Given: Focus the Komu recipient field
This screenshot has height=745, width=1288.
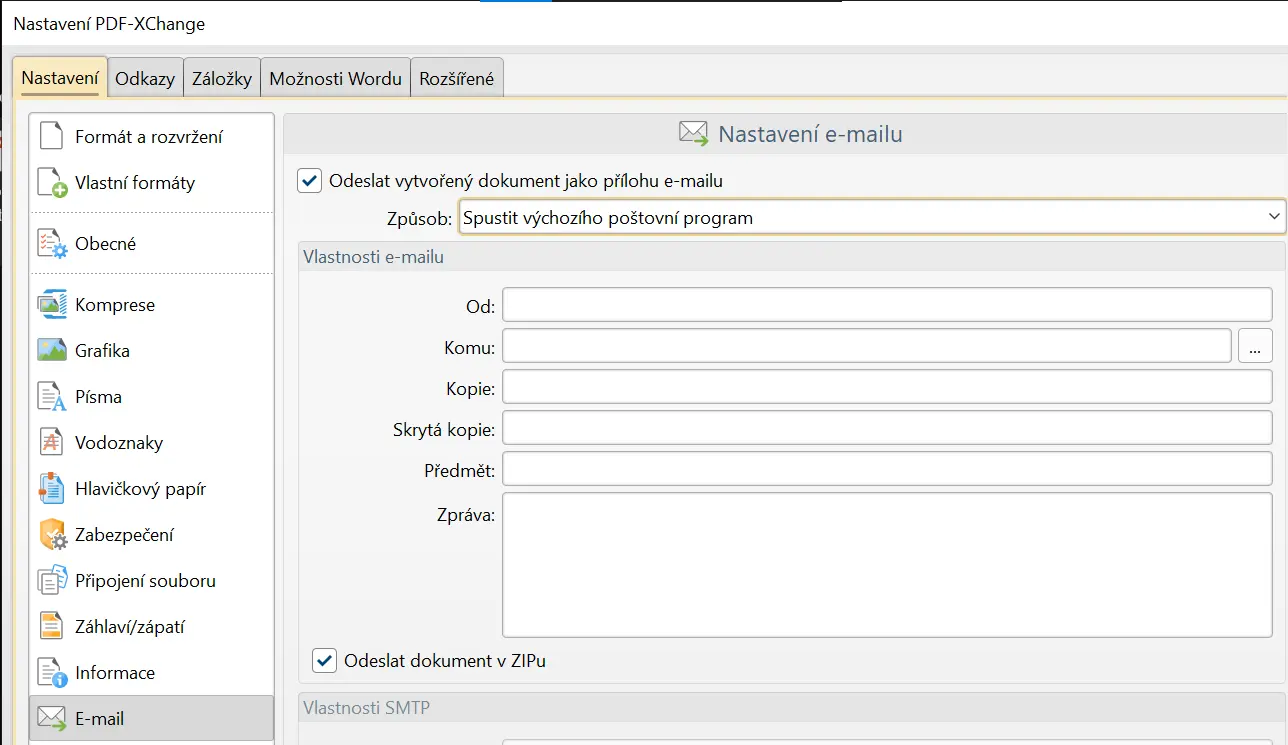Looking at the screenshot, I should (866, 345).
